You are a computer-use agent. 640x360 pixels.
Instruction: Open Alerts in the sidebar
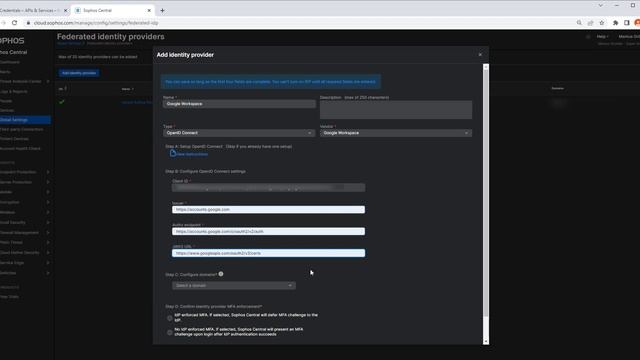click(x=5, y=72)
